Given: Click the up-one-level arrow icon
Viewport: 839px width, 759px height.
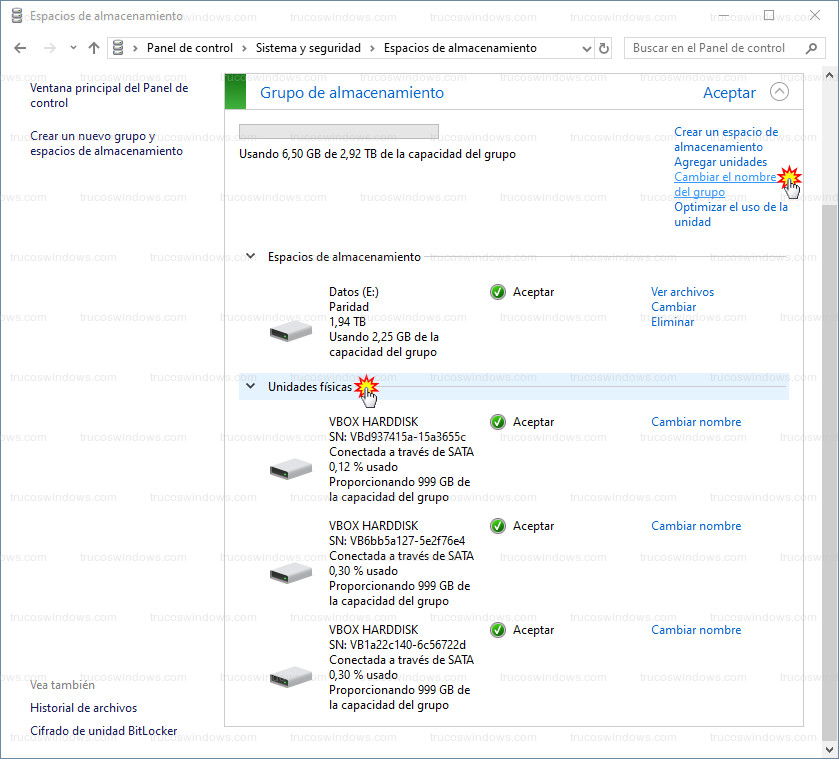Looking at the screenshot, I should click(94, 48).
